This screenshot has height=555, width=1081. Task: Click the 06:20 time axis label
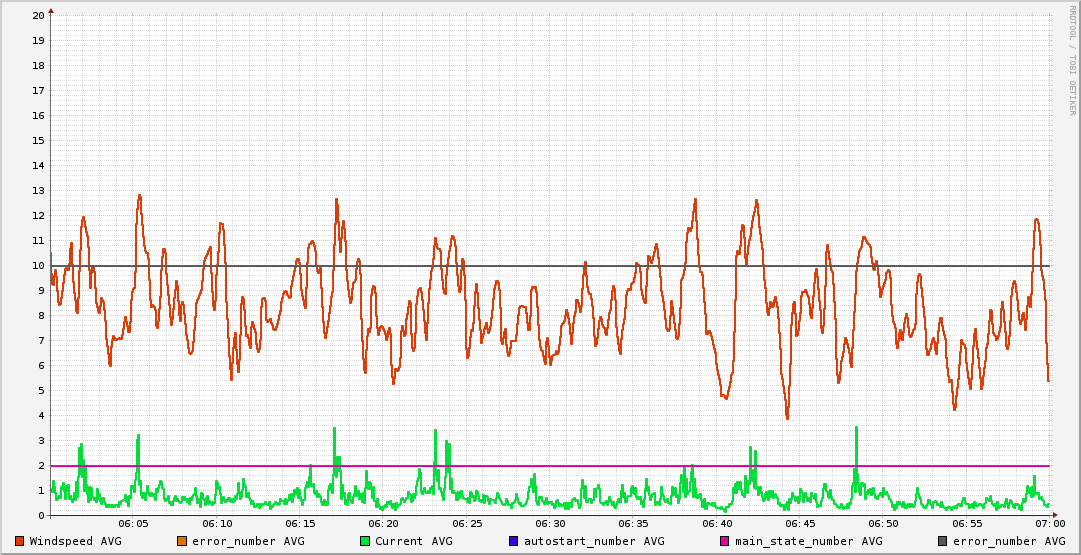[x=384, y=524]
